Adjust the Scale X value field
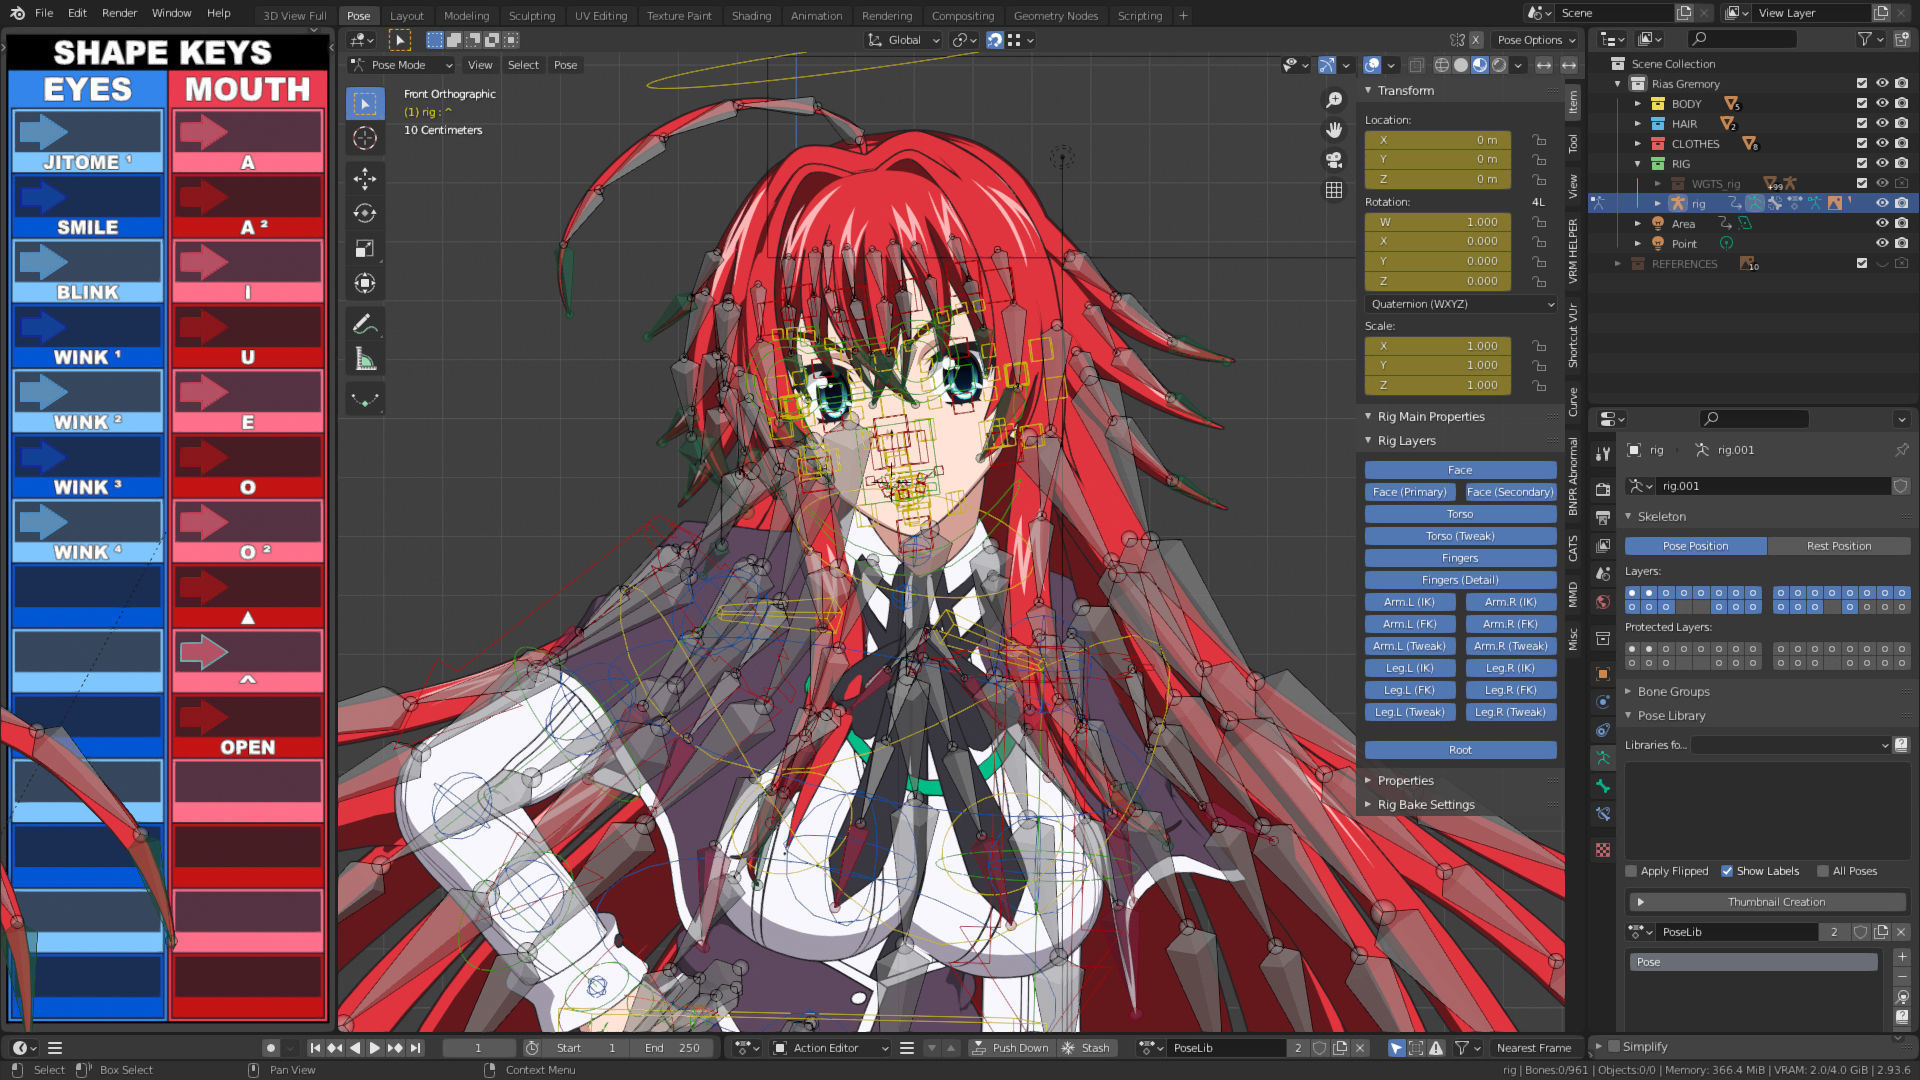Screen dimensions: 1920x1080 click(1437, 346)
